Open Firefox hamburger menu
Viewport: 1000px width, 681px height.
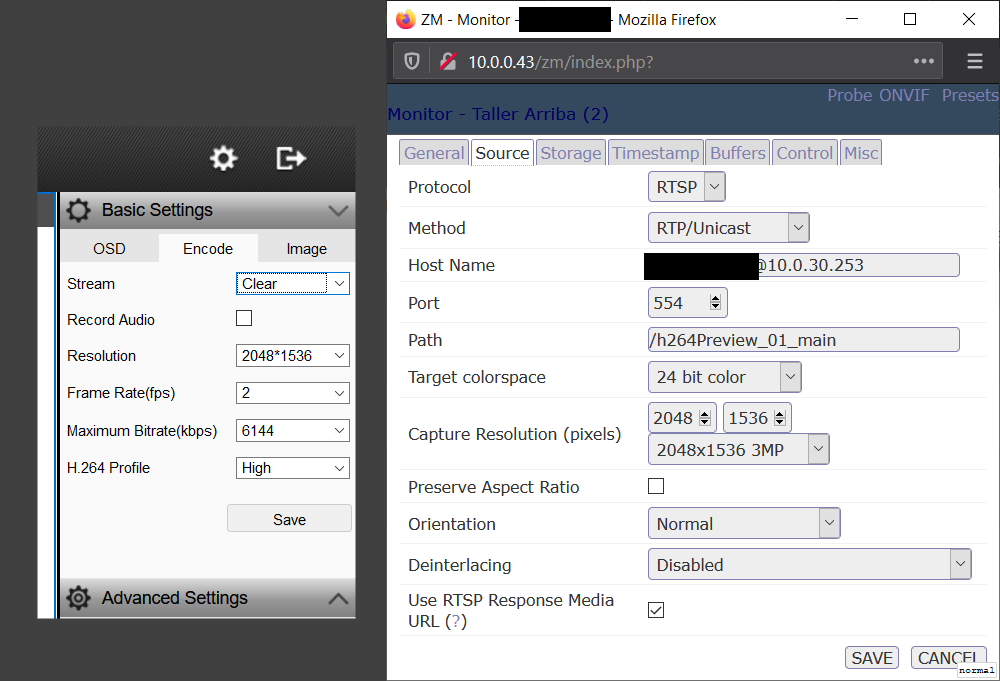(x=974, y=61)
